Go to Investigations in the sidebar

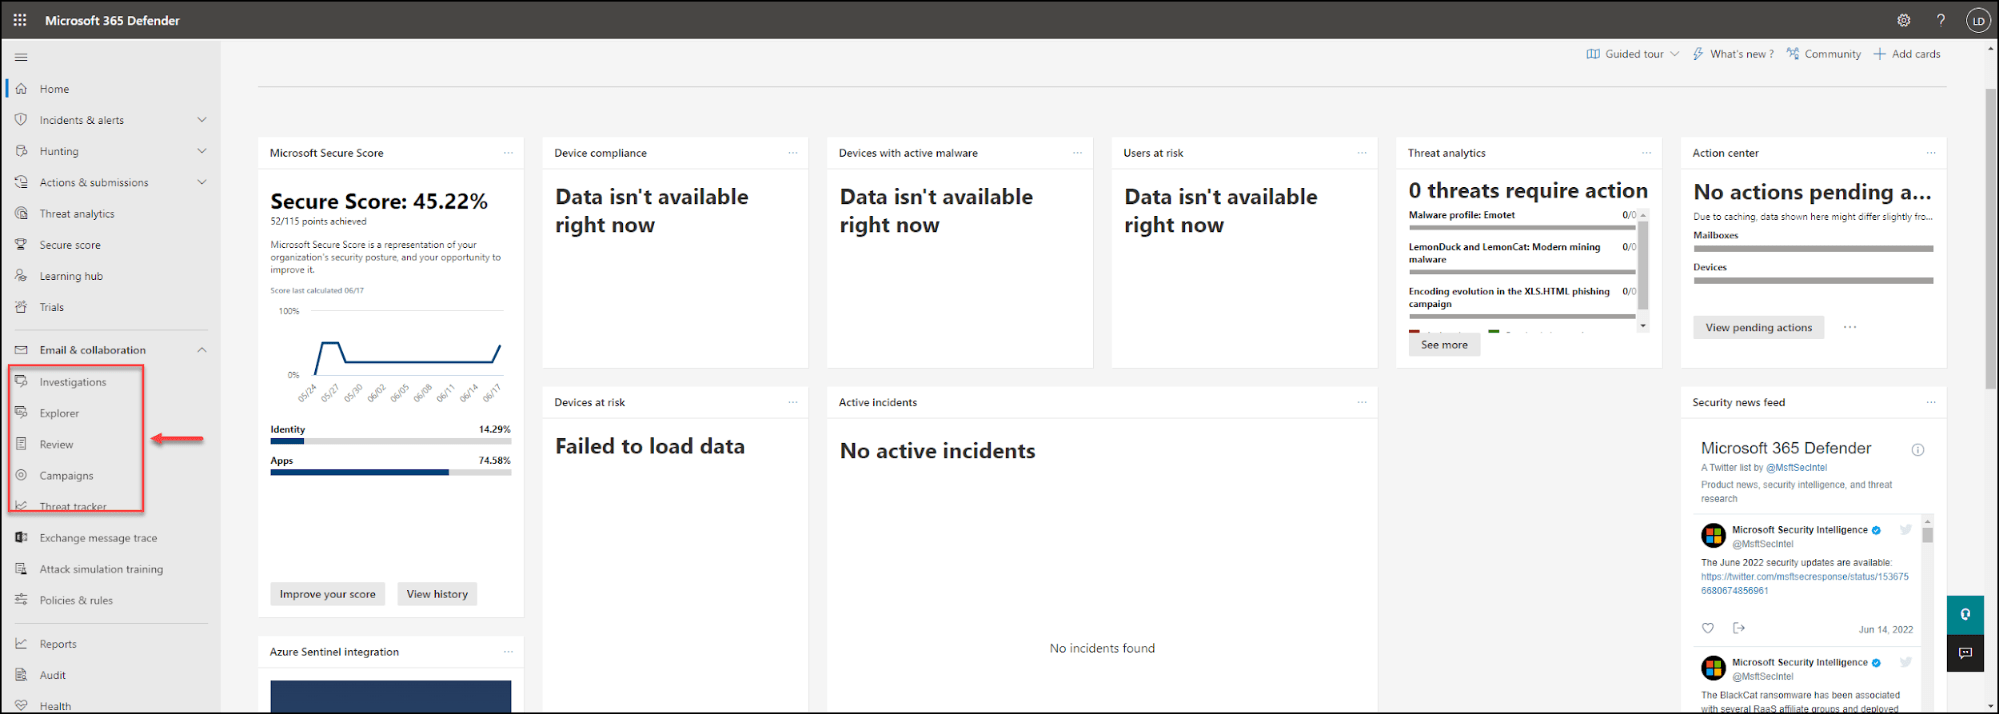(x=73, y=382)
